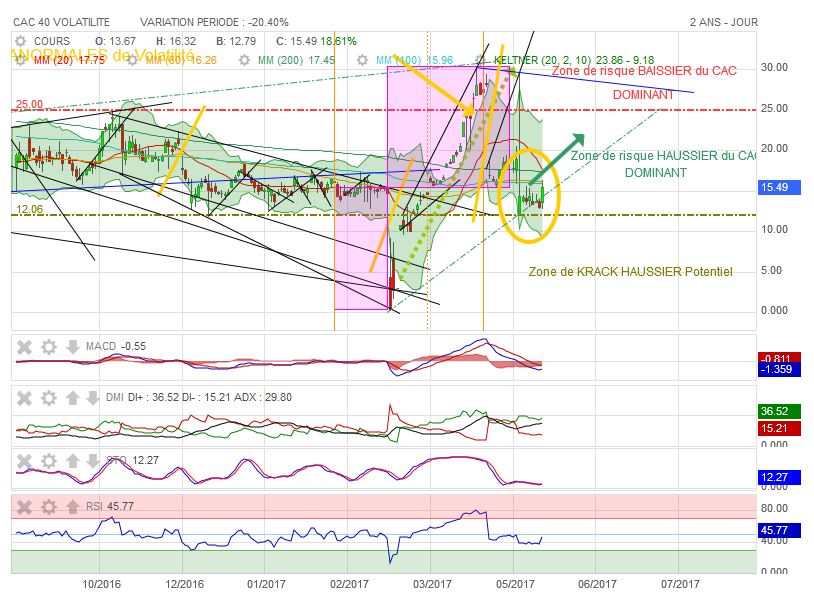The height and width of the screenshot is (601, 814).
Task: Remove the MACD indicator panel
Action: click(24, 347)
